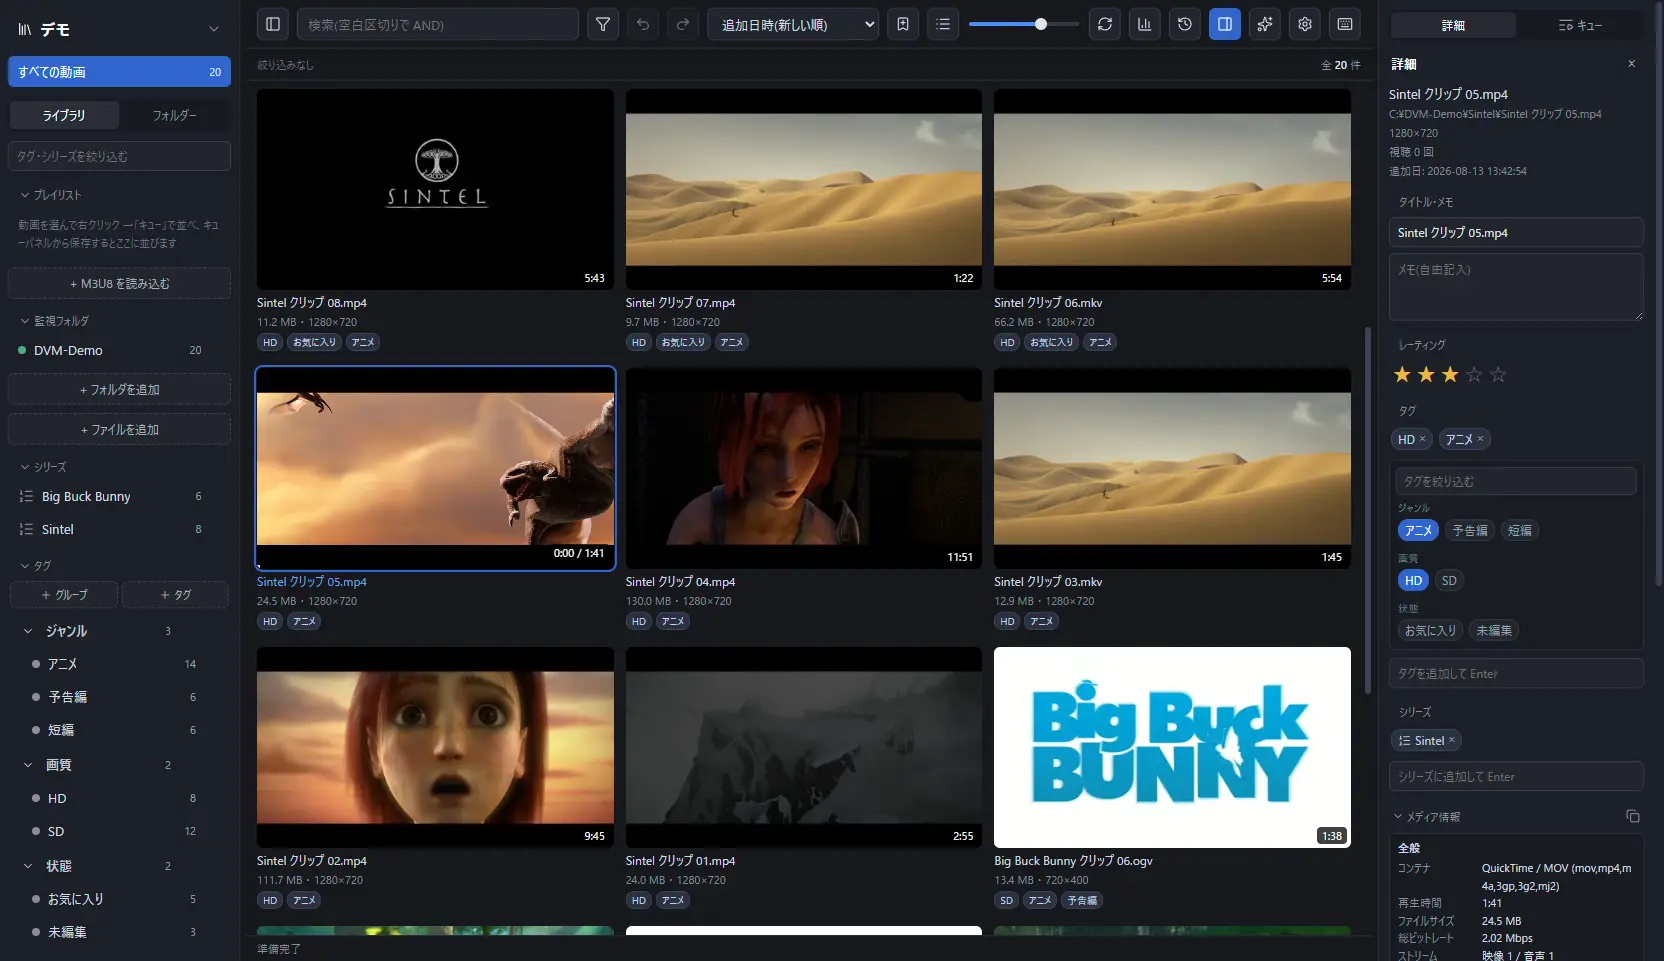Toggle the 予告編 genre chip in detail panel
The height and width of the screenshot is (961, 1664).
[x=1470, y=530]
